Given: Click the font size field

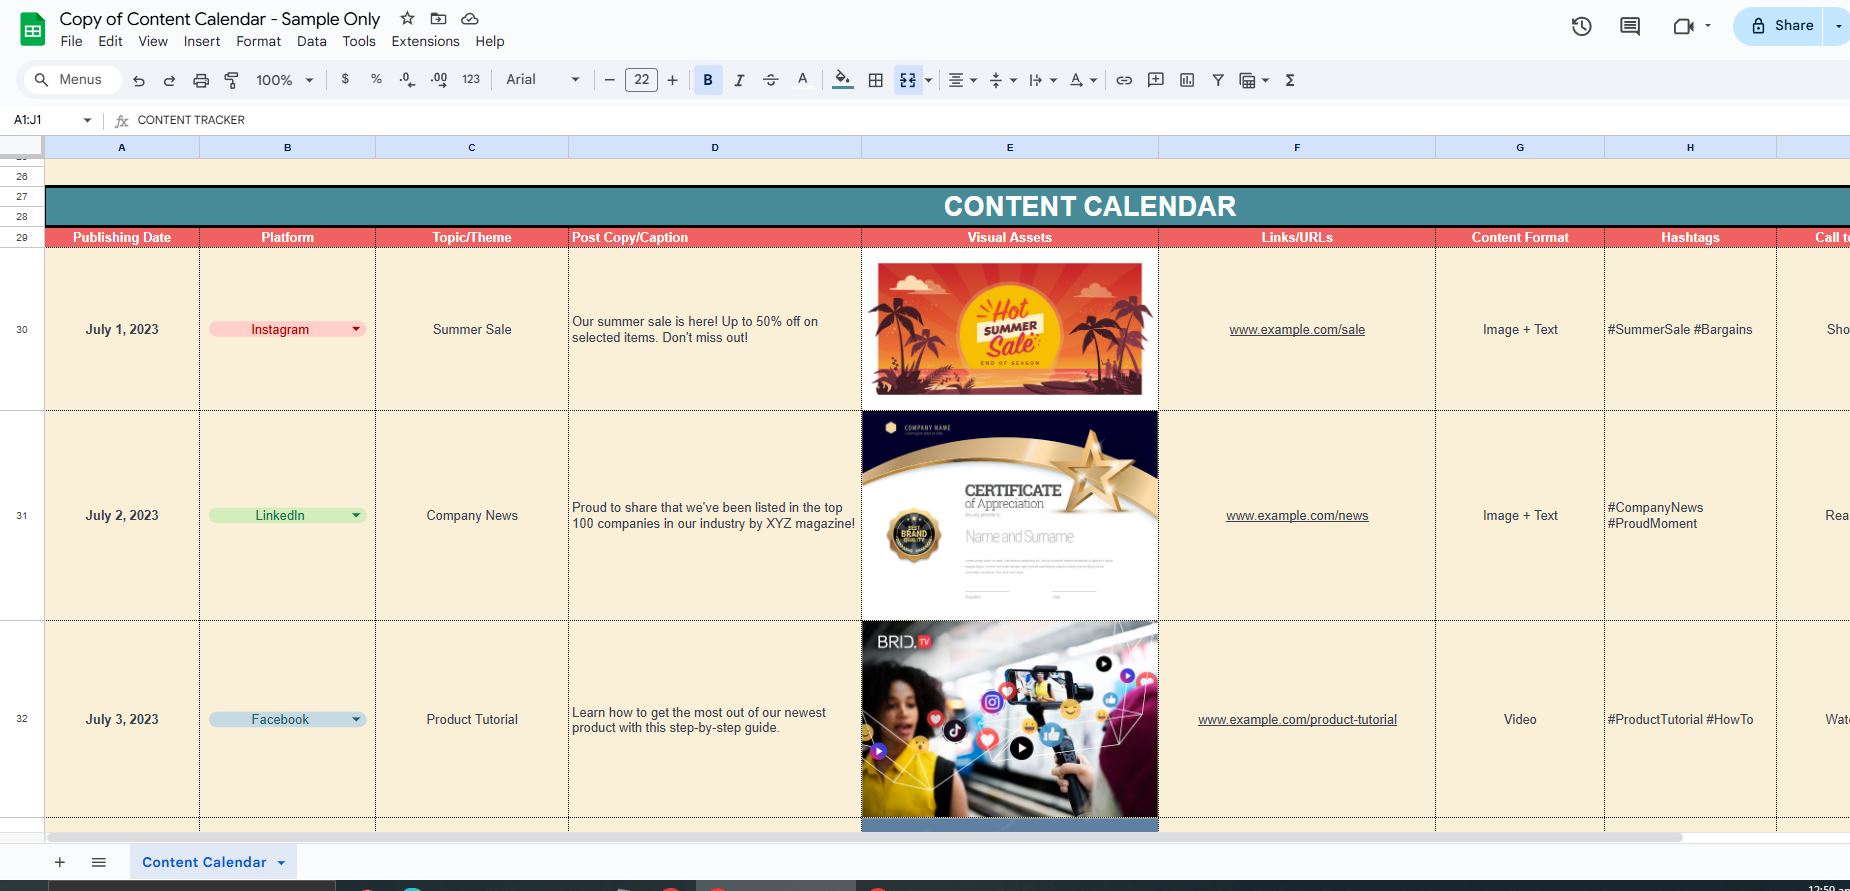Looking at the screenshot, I should pyautogui.click(x=641, y=80).
